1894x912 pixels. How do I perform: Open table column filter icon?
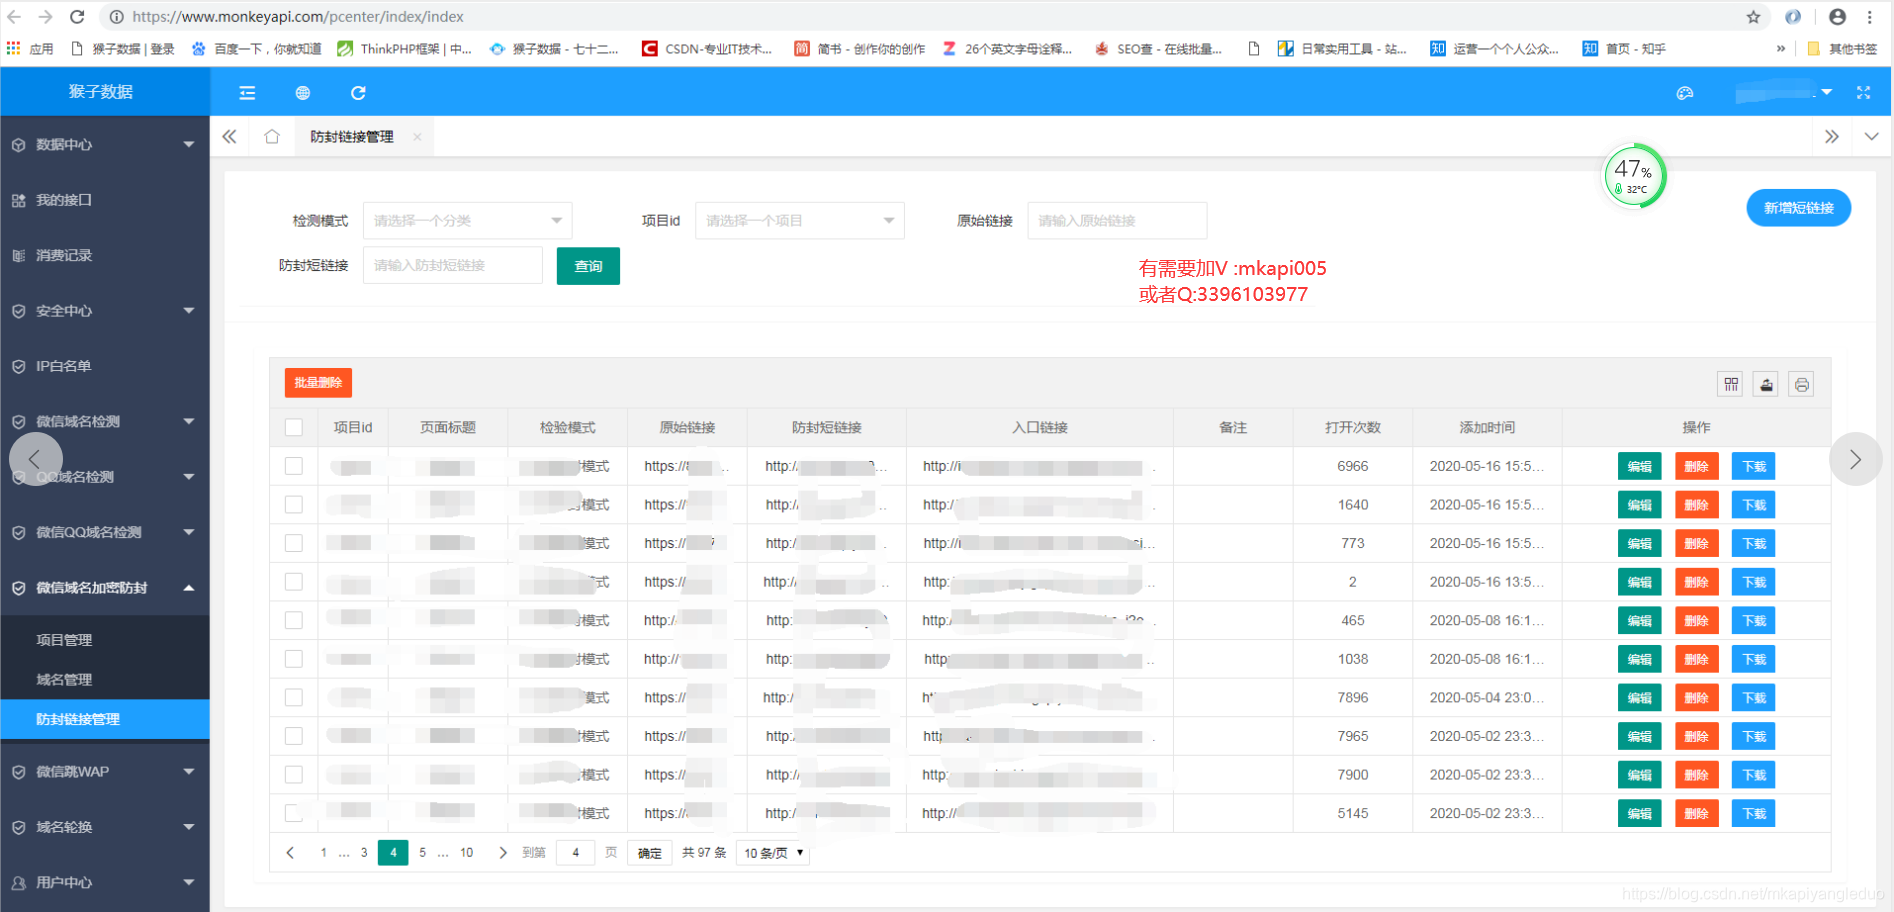[x=1731, y=384]
